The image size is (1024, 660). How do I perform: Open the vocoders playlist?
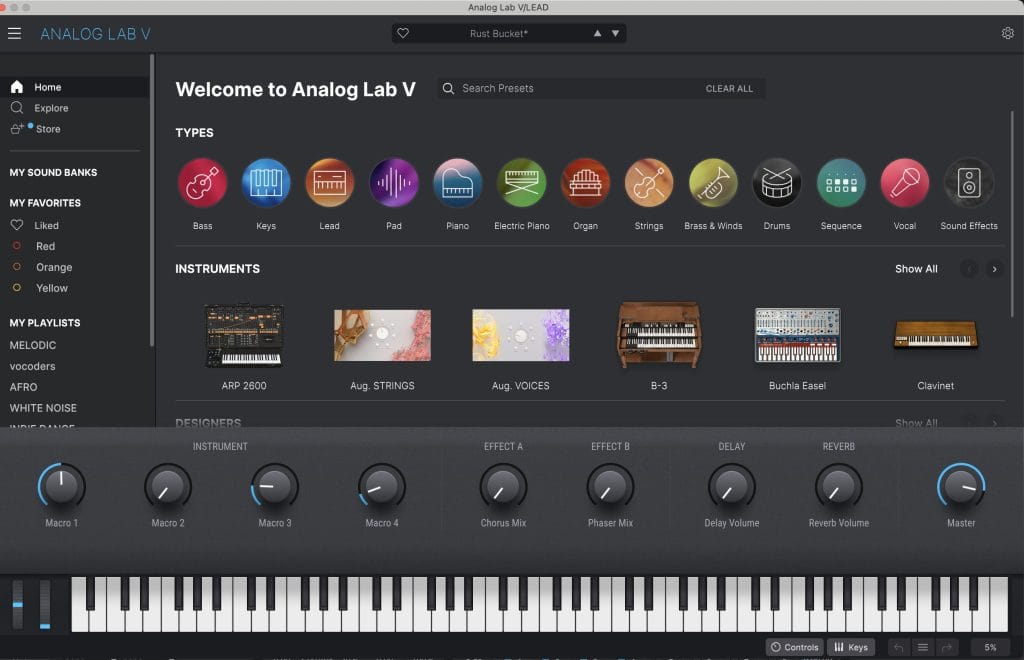click(x=32, y=366)
